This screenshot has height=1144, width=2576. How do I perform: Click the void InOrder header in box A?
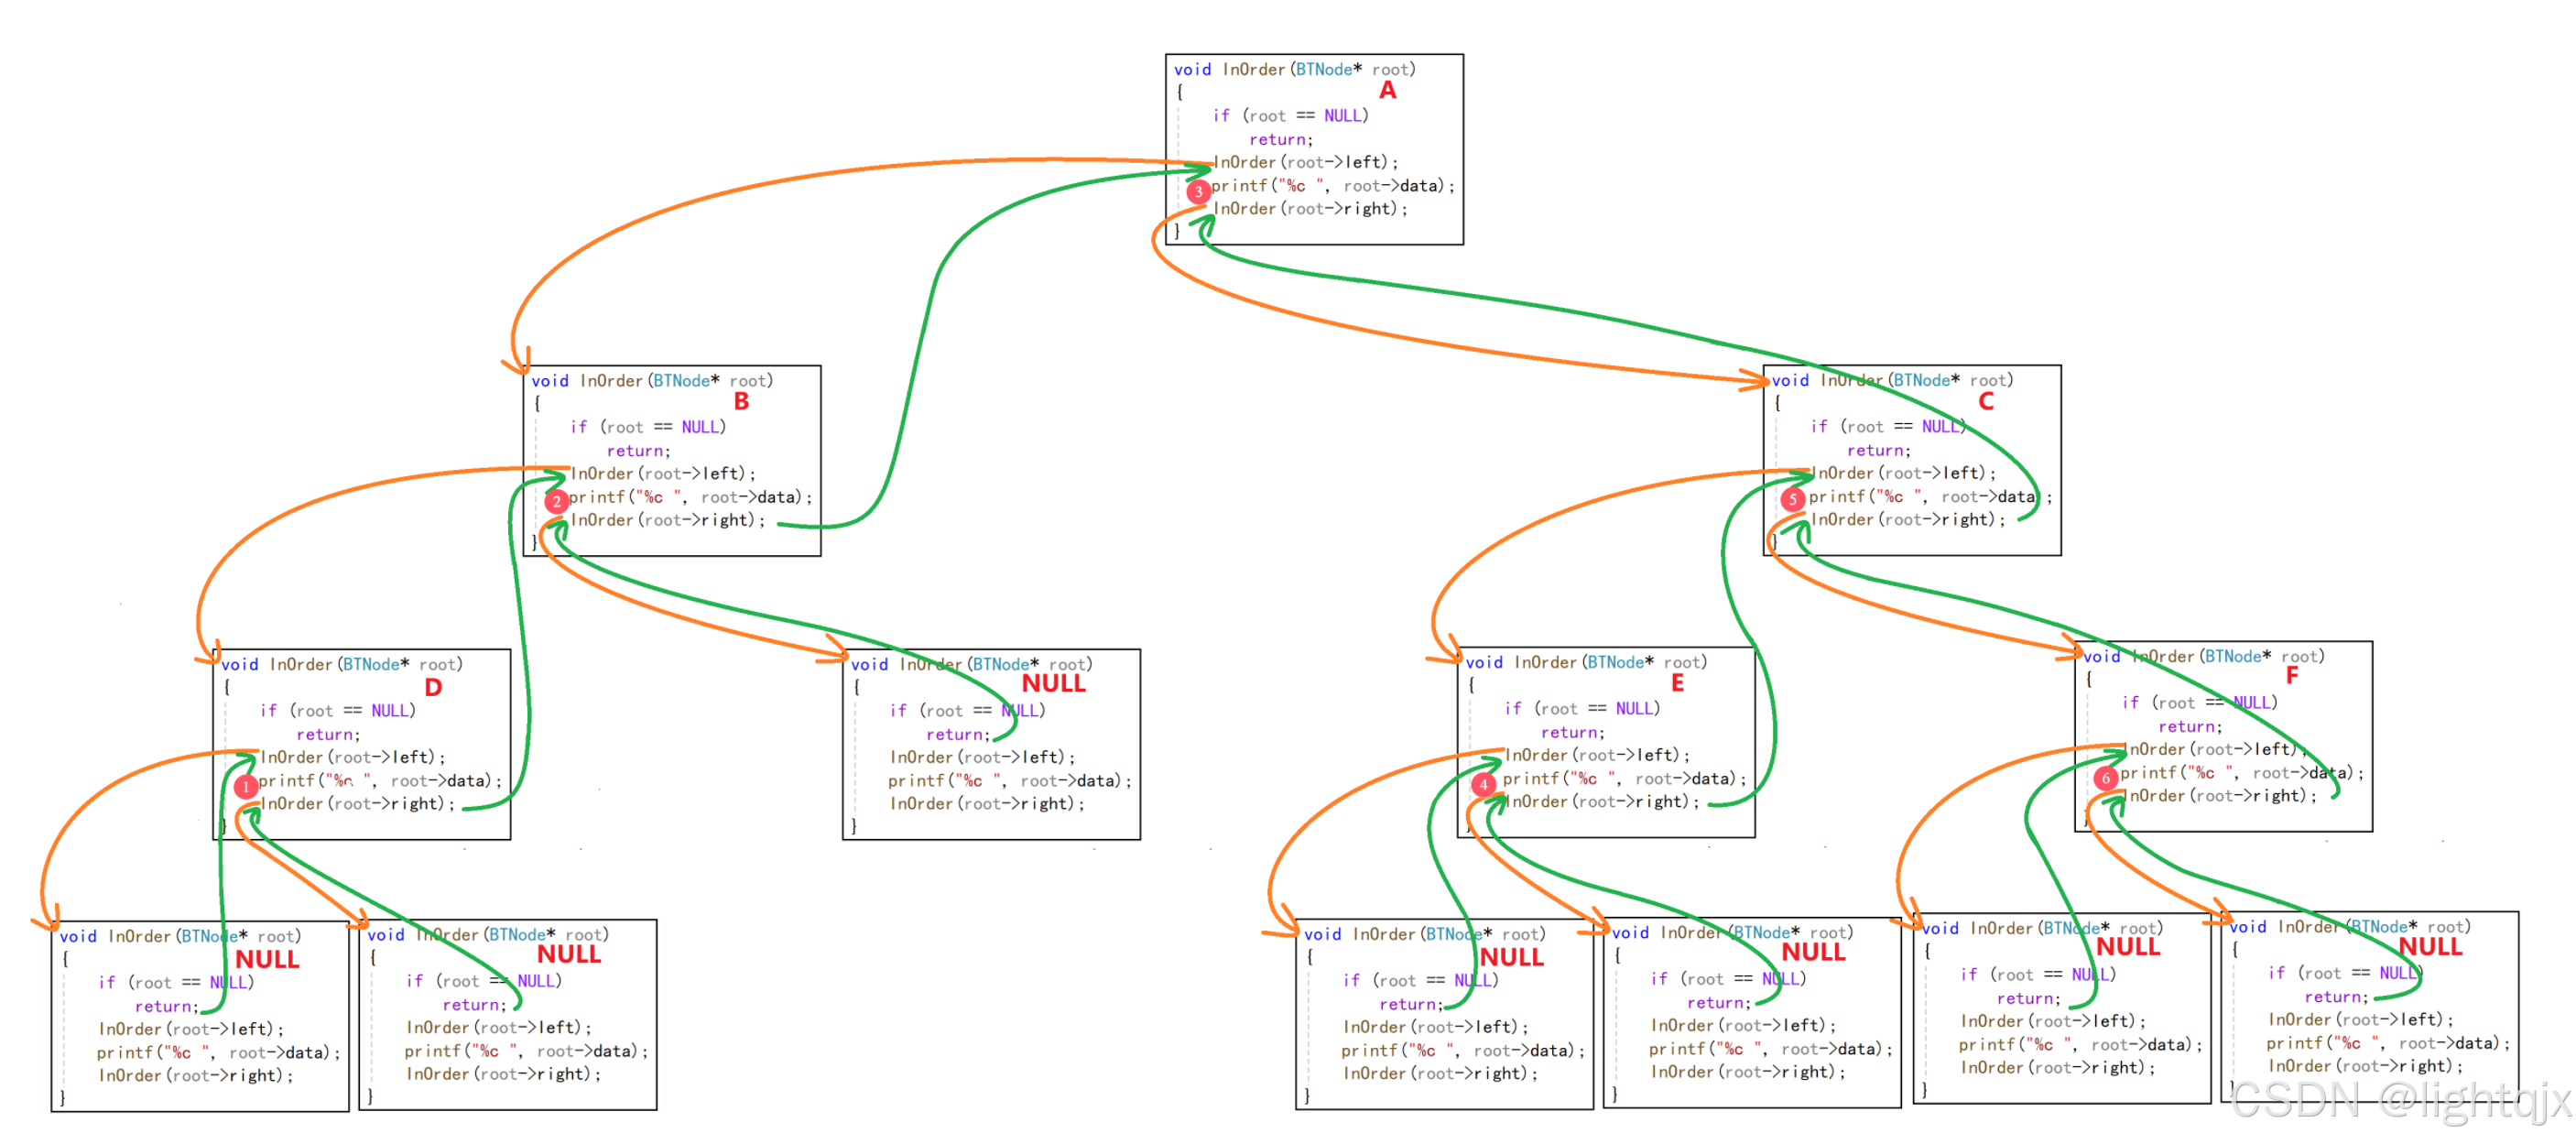point(1293,70)
